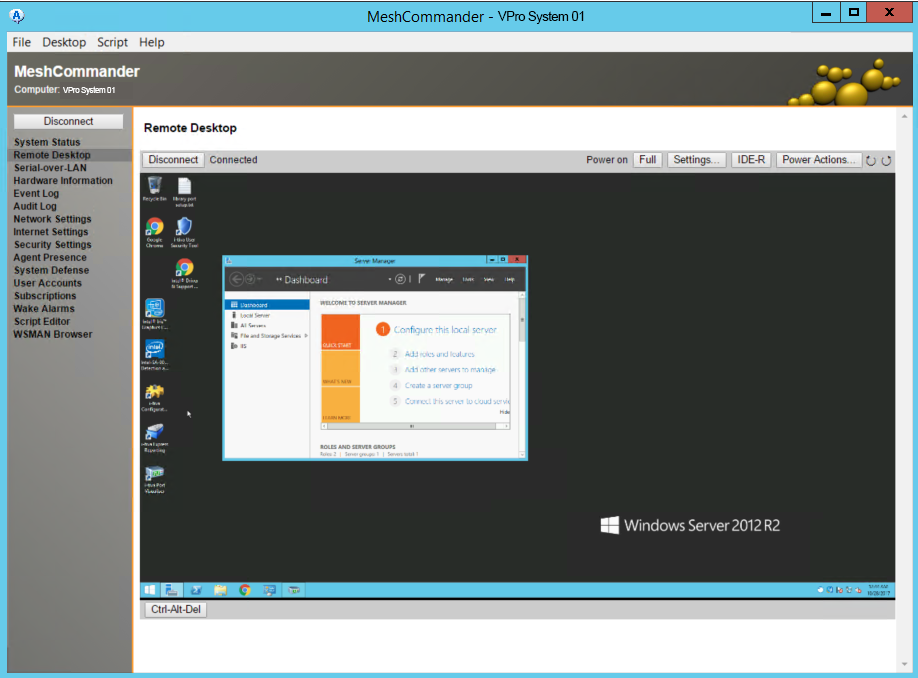Open the File menu
The image size is (918, 678).
22,42
